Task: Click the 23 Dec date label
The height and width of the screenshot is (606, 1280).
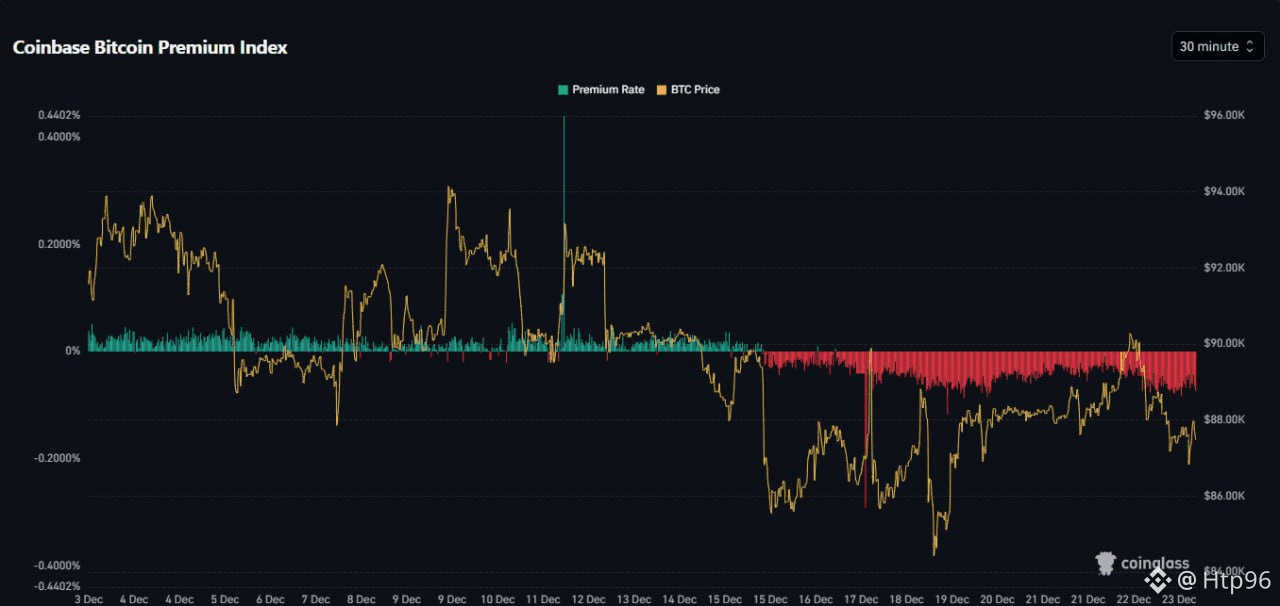Action: [1178, 600]
